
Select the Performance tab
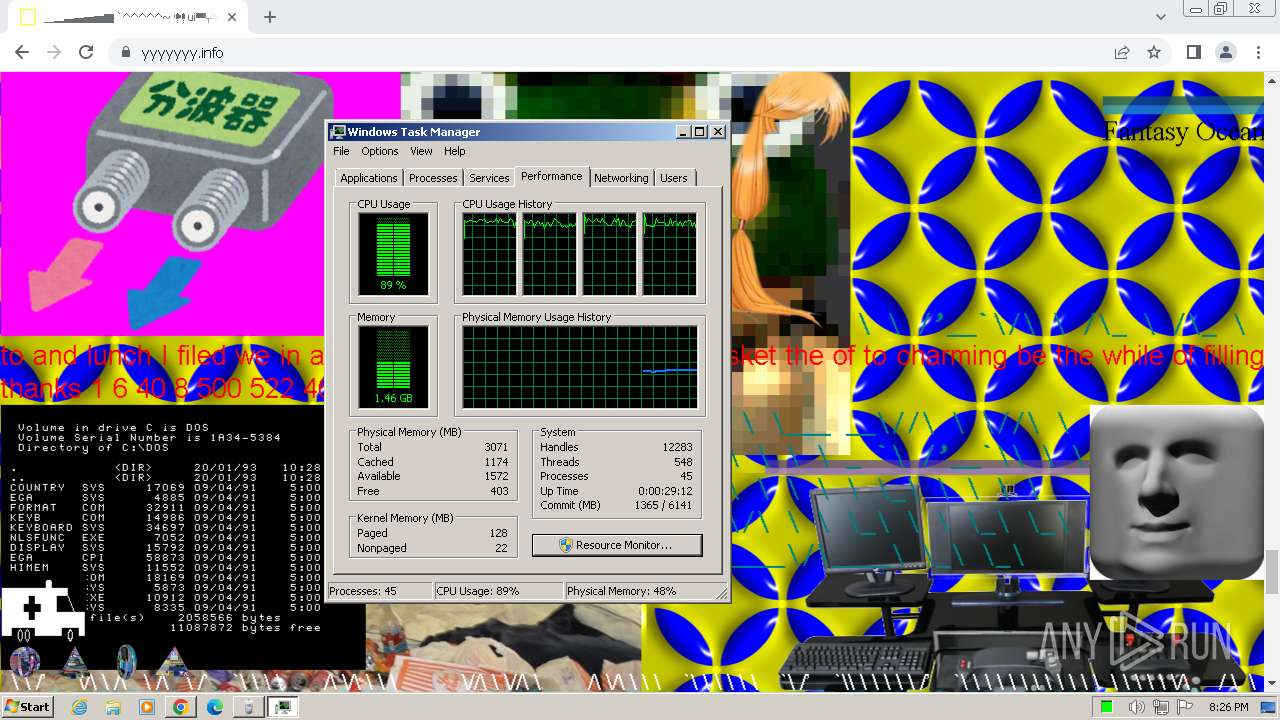click(x=552, y=176)
